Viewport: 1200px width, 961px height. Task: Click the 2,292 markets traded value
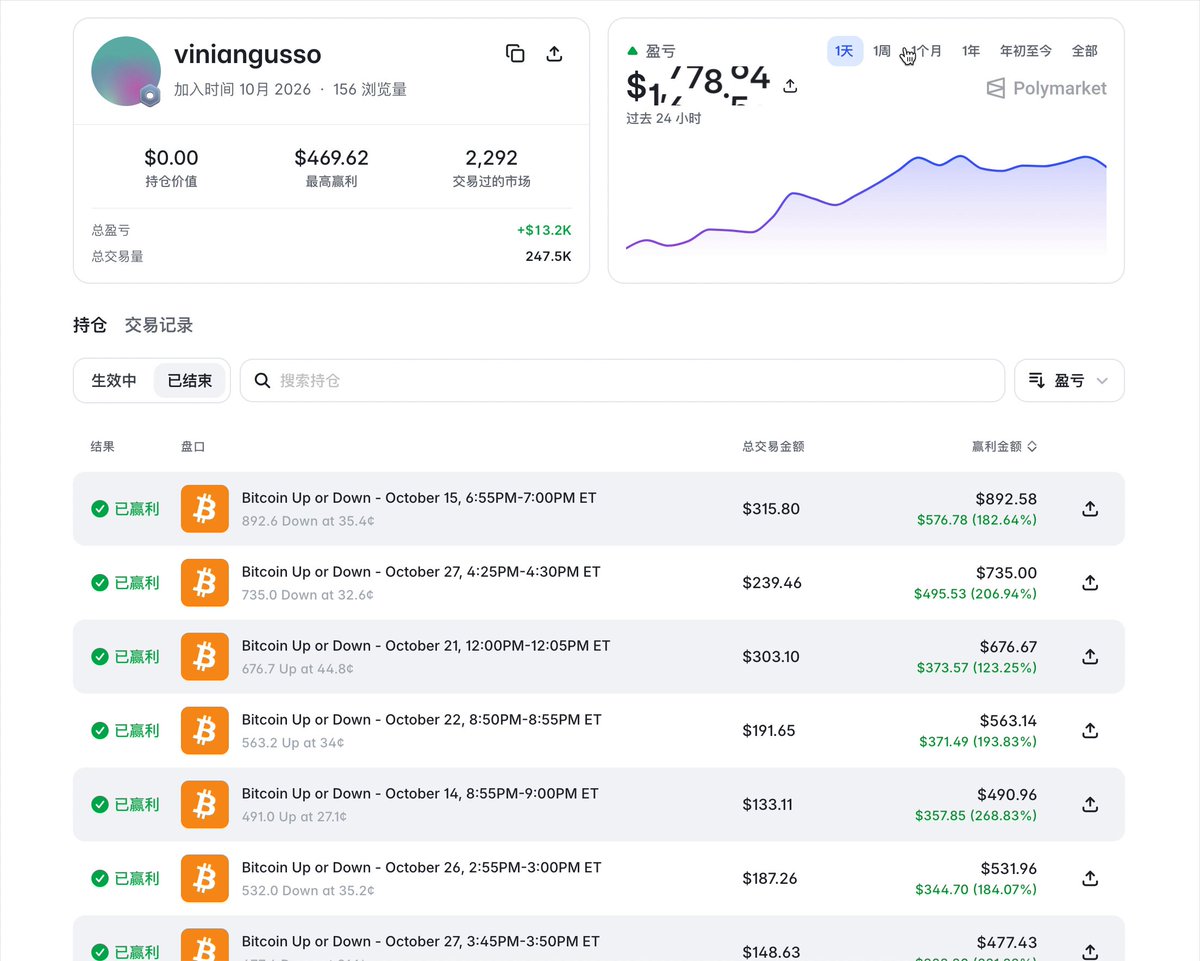[491, 158]
